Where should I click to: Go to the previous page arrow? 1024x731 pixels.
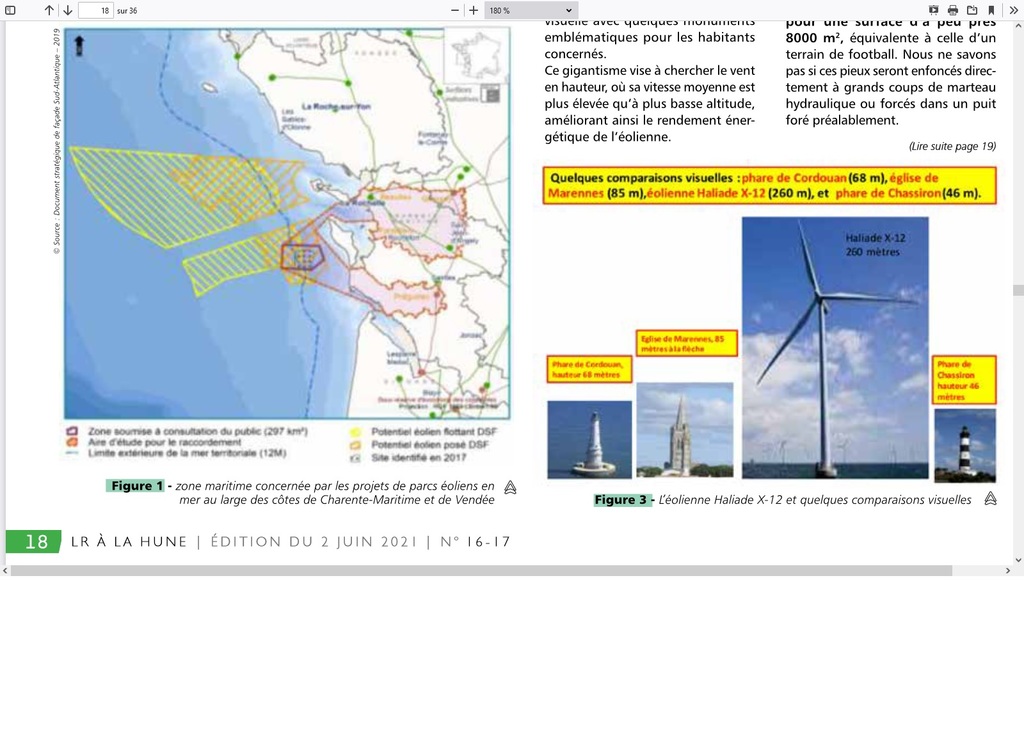(49, 10)
